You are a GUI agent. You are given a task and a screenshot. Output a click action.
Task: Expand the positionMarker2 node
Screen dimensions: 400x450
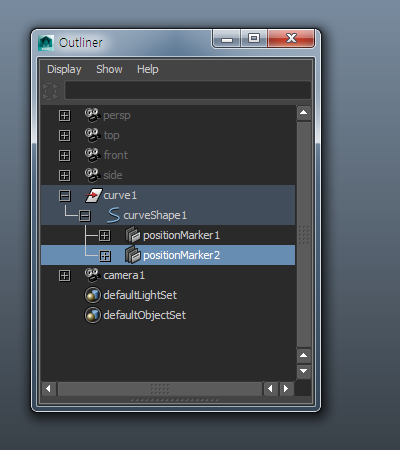click(105, 256)
